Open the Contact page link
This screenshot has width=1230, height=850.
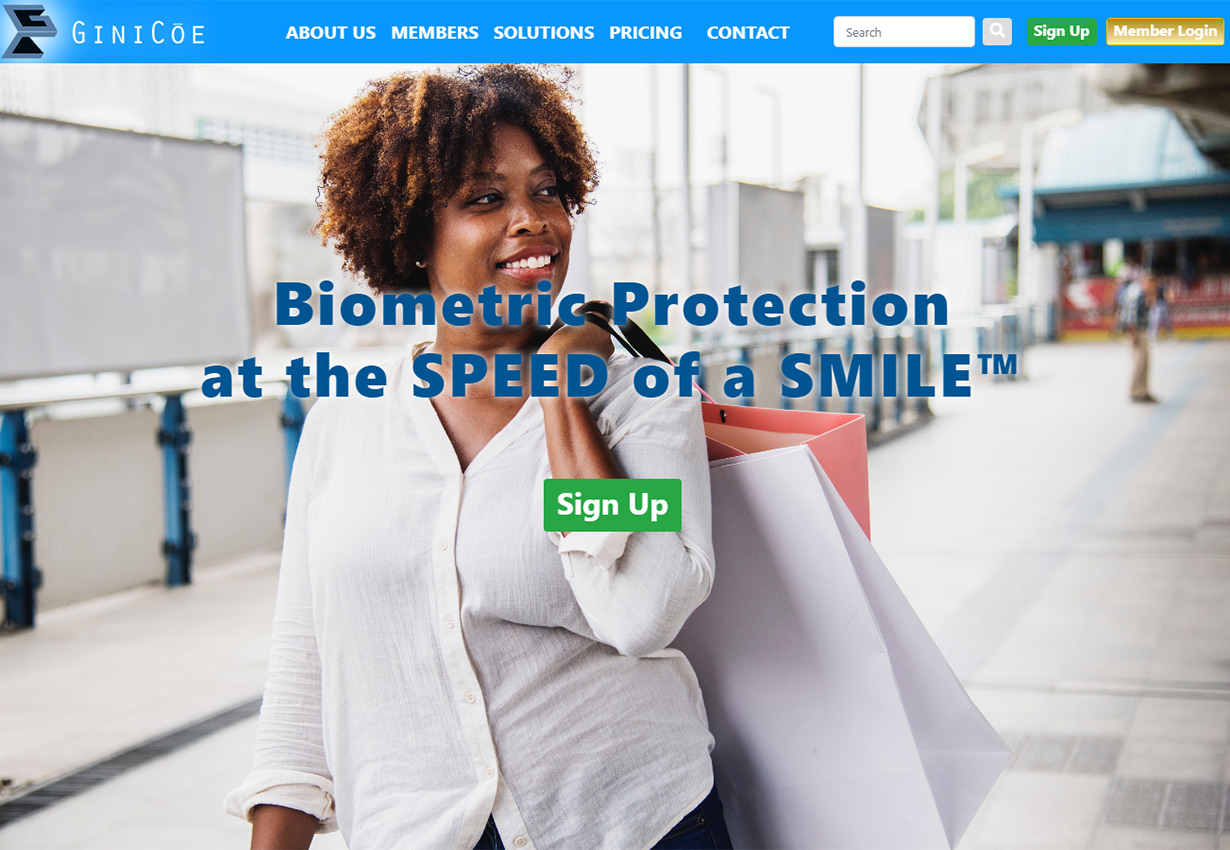point(748,33)
